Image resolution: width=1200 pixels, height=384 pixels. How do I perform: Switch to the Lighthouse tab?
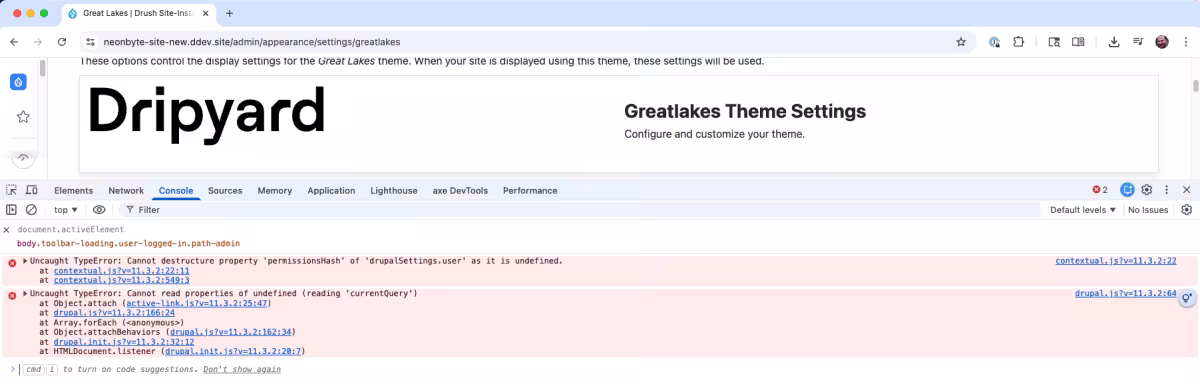point(394,190)
